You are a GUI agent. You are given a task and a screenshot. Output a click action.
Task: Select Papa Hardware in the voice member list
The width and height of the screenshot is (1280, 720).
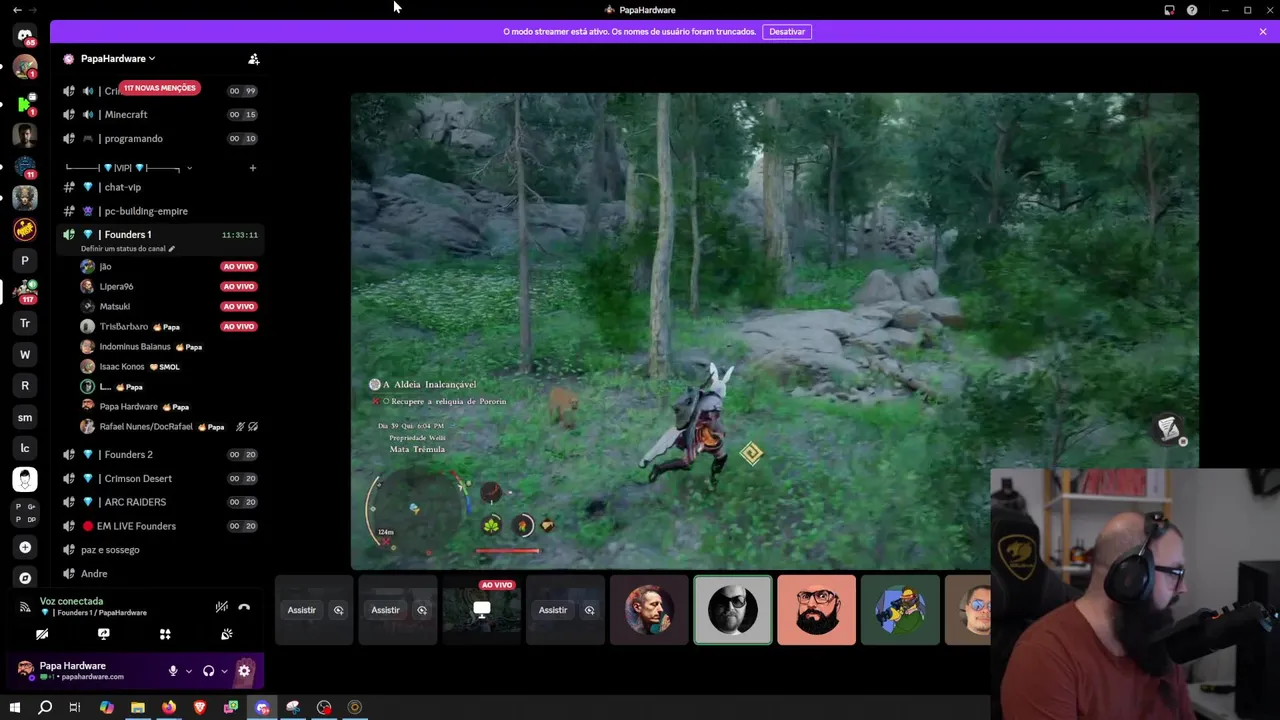pyautogui.click(x=168, y=407)
